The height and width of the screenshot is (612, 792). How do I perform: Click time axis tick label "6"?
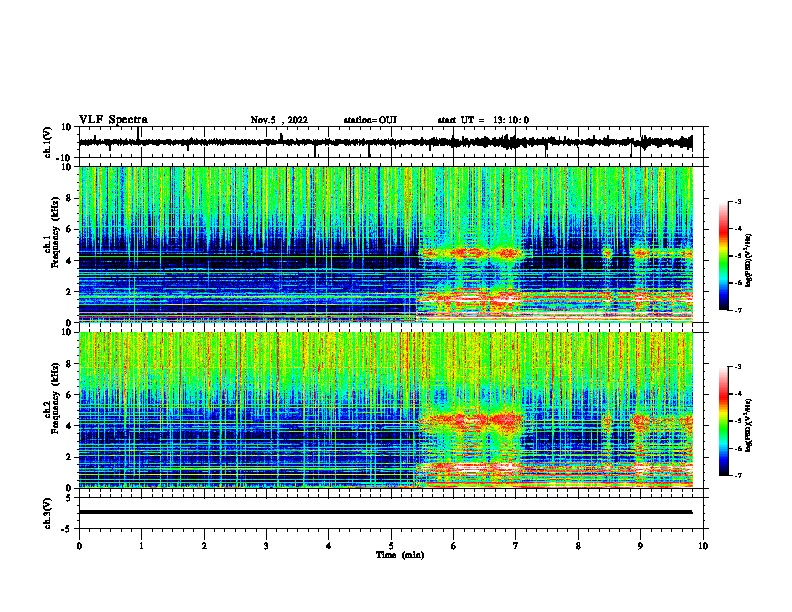(x=454, y=546)
